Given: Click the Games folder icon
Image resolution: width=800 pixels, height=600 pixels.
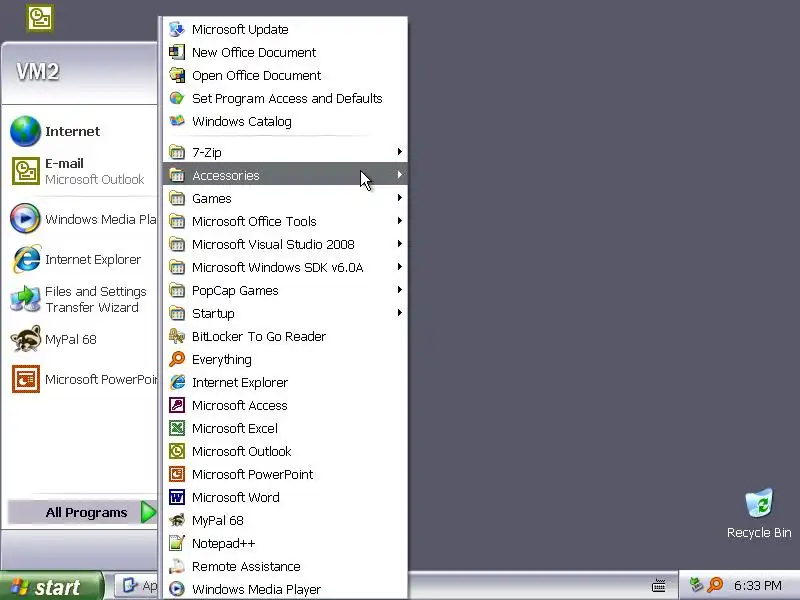Looking at the screenshot, I should (177, 198).
